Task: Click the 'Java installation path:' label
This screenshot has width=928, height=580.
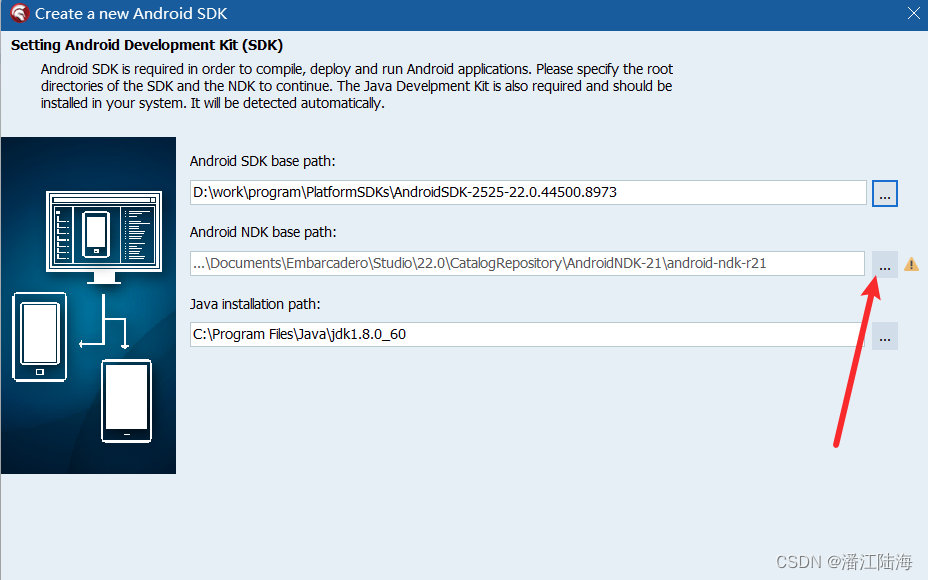Action: tap(255, 304)
